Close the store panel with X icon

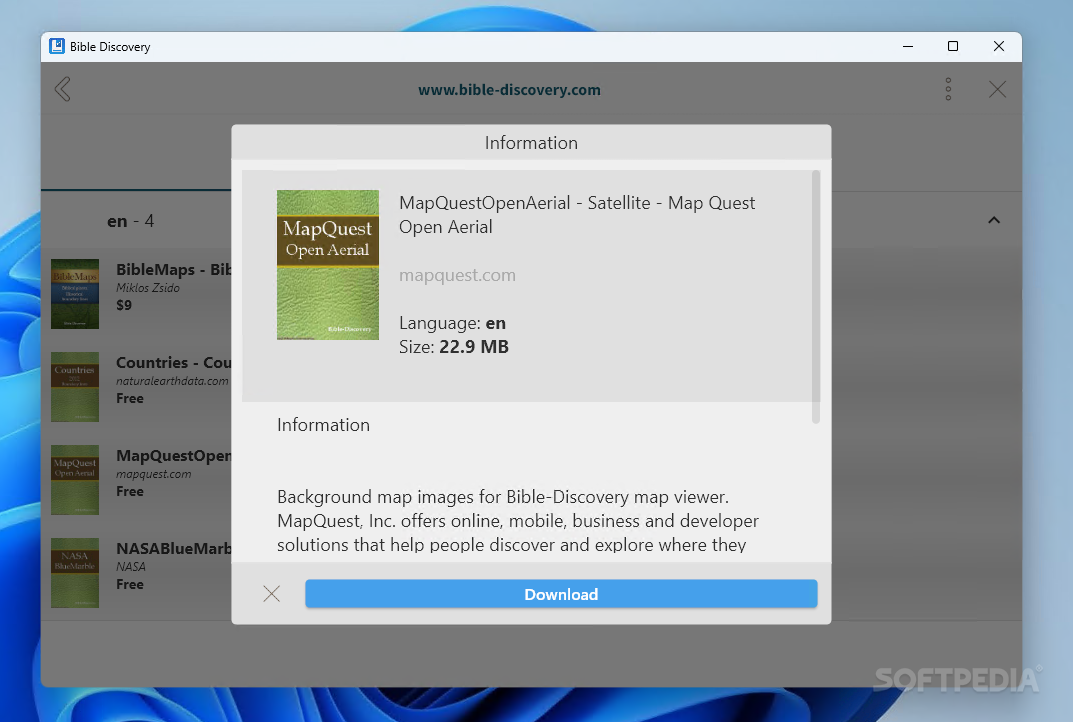(x=997, y=89)
